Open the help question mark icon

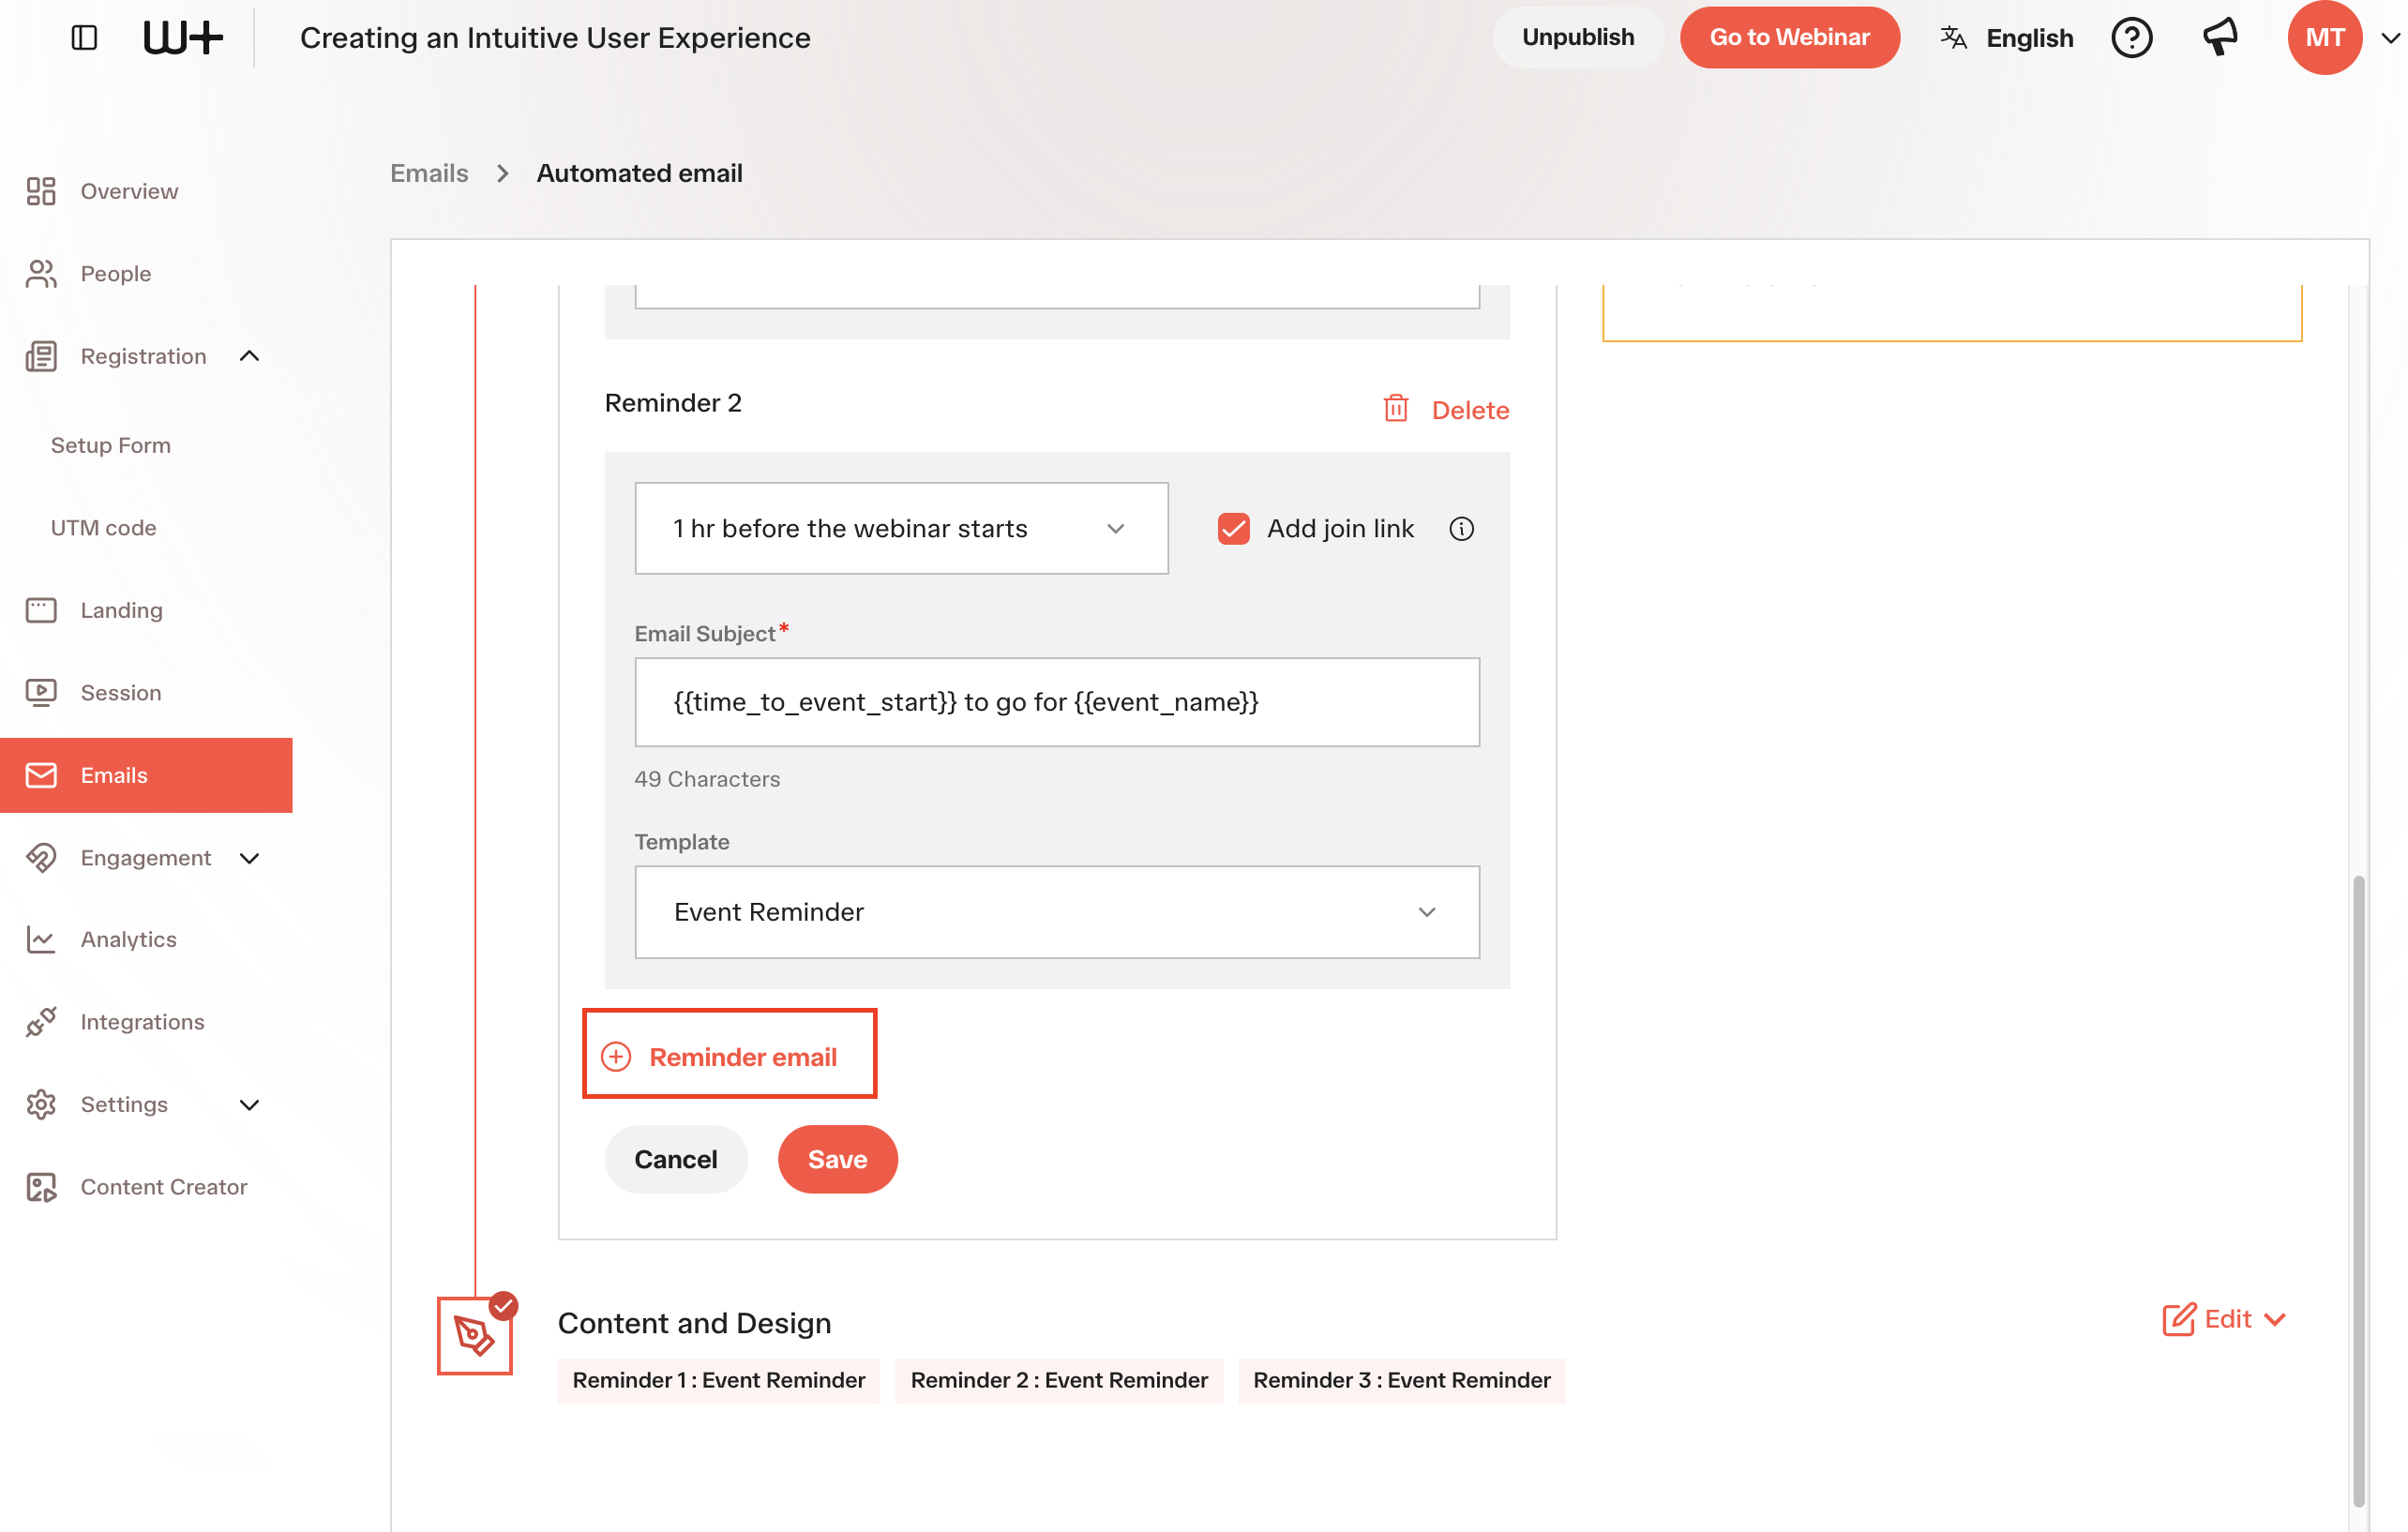point(2131,38)
